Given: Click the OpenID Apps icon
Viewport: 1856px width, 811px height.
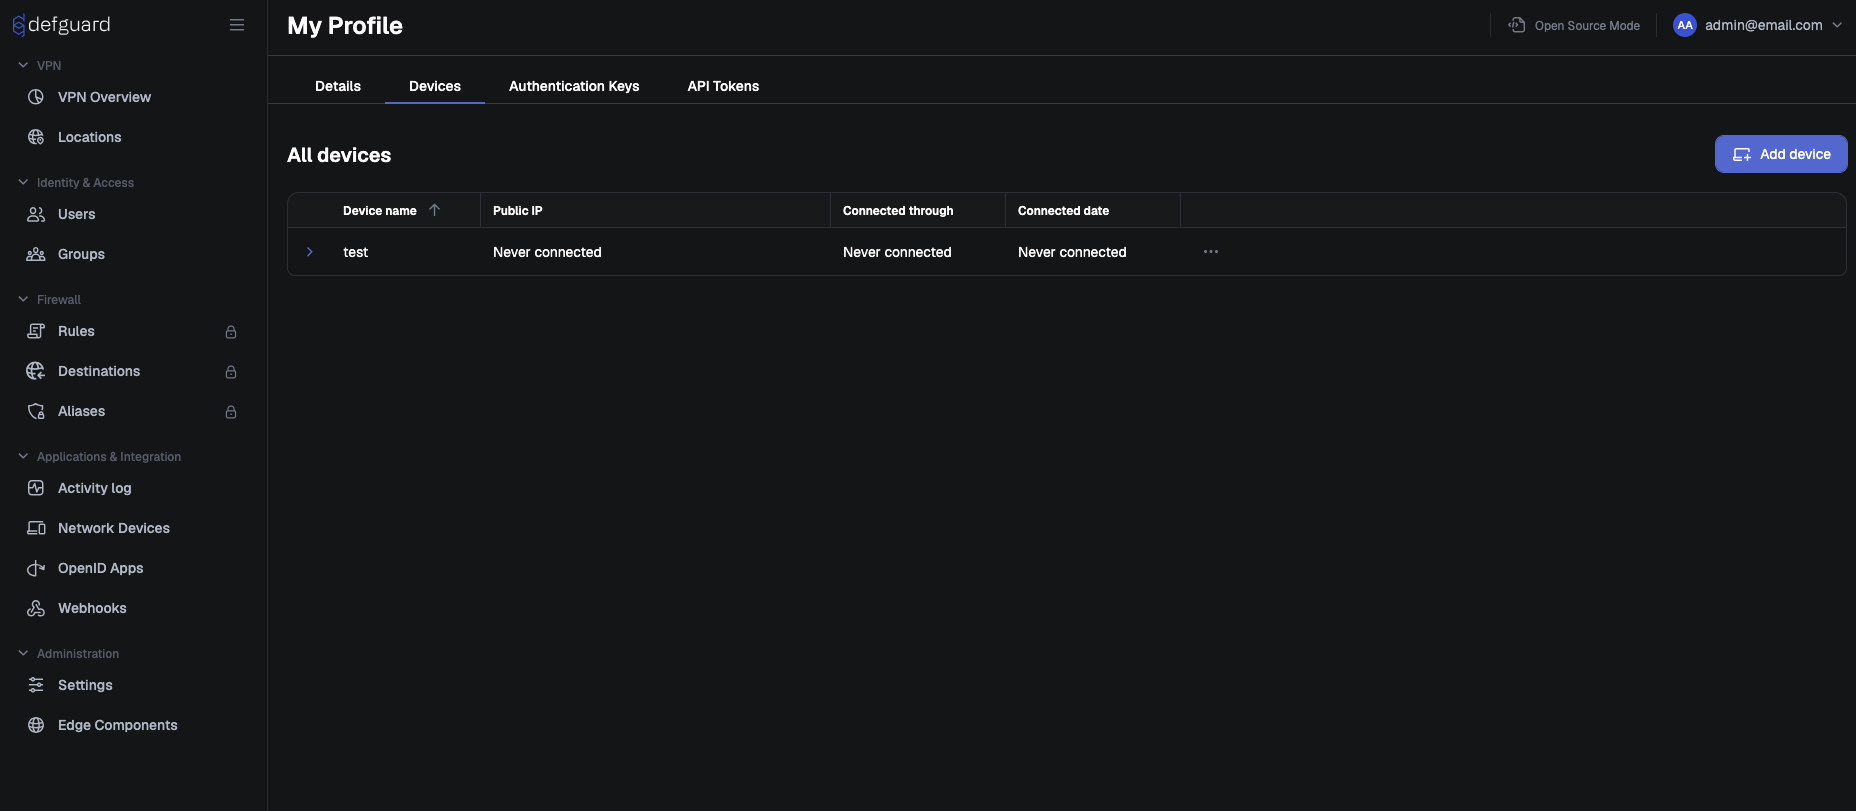Looking at the screenshot, I should pyautogui.click(x=36, y=568).
